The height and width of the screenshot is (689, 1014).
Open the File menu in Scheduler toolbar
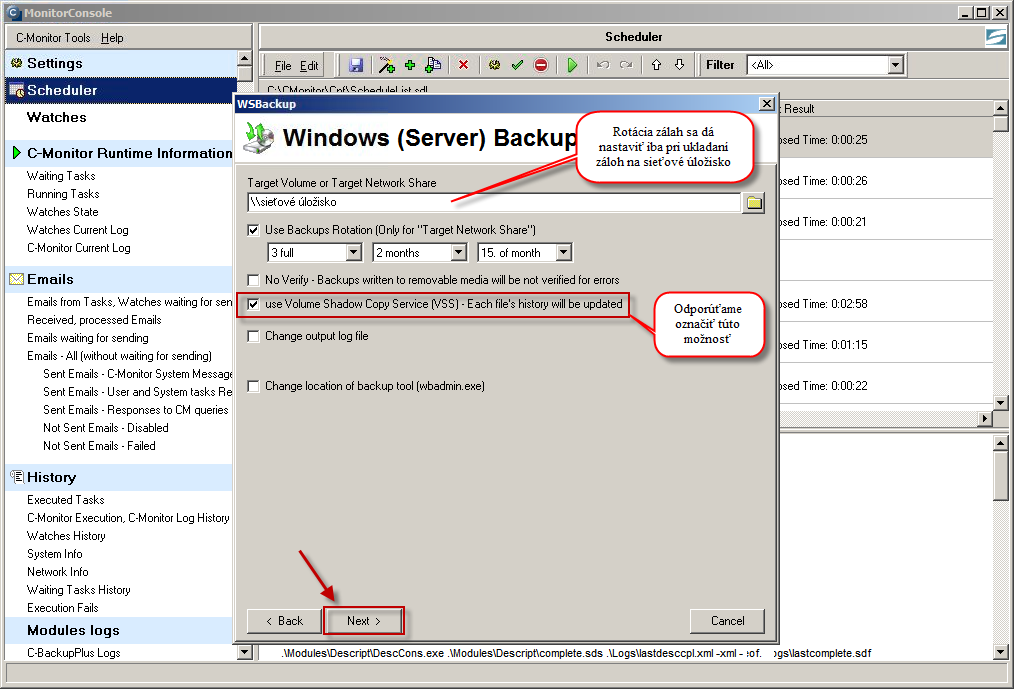tap(283, 66)
